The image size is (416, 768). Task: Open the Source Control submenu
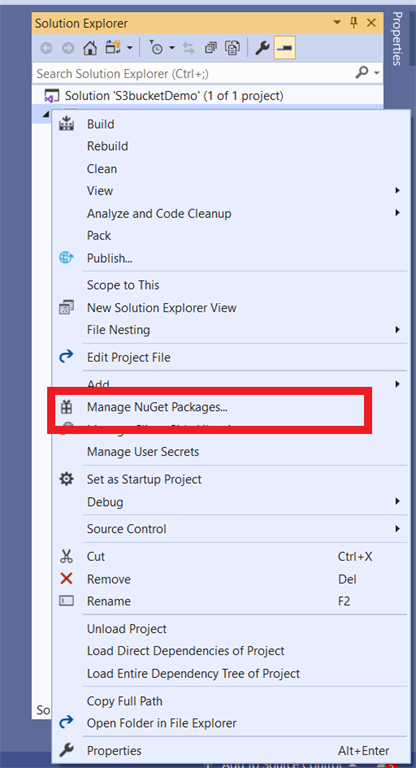click(126, 529)
